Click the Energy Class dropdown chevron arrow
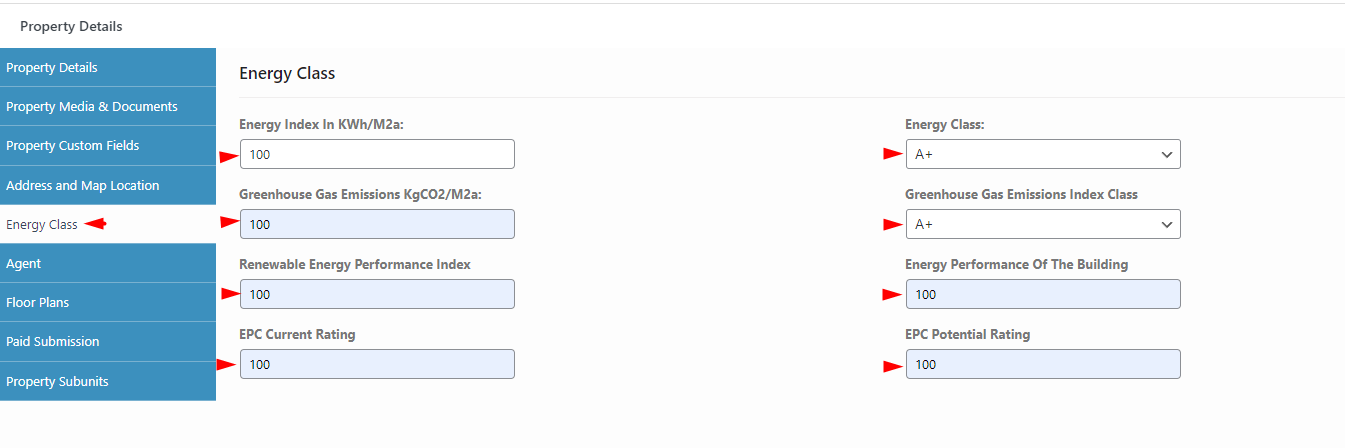This screenshot has height=448, width=1345. [1166, 155]
